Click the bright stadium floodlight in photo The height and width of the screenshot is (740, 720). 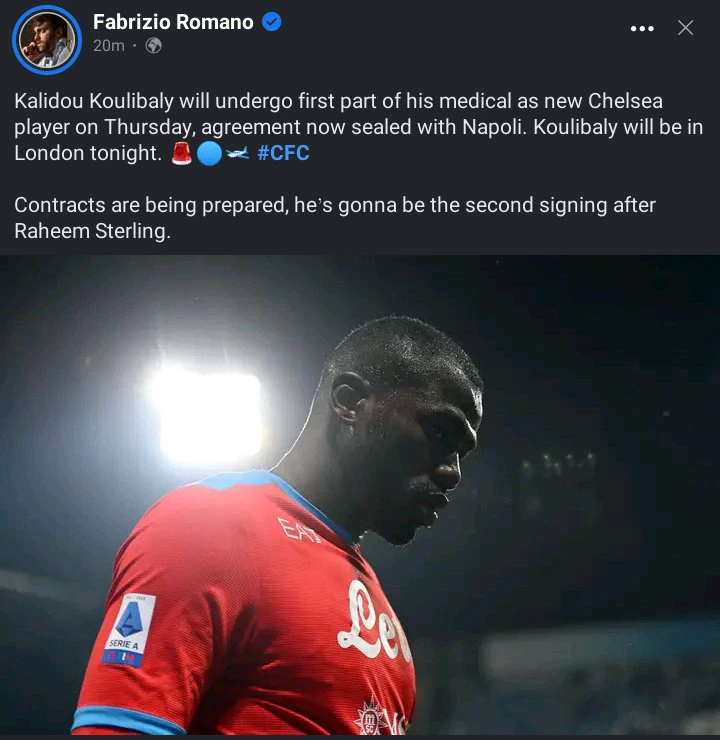pyautogui.click(x=210, y=414)
